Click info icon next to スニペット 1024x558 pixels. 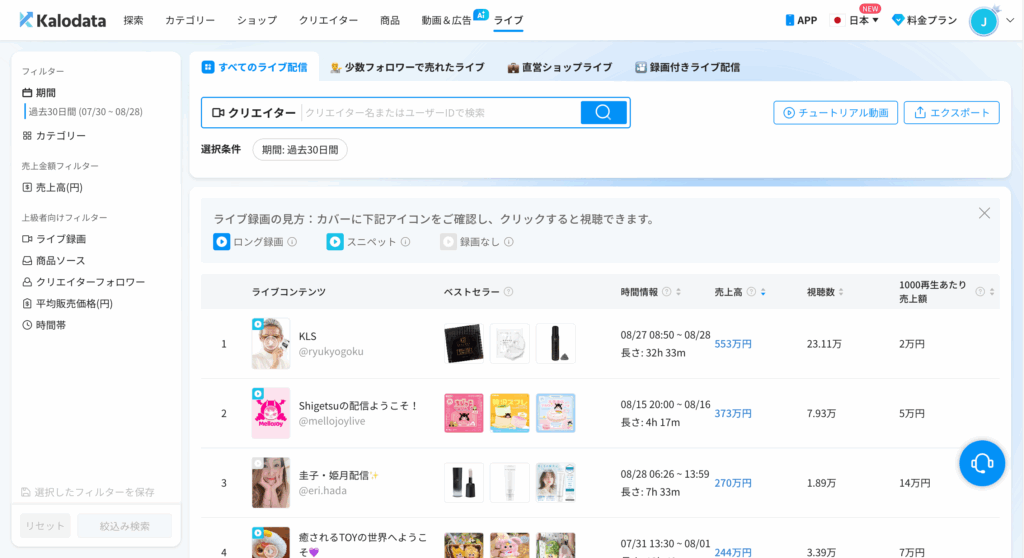pyautogui.click(x=406, y=242)
